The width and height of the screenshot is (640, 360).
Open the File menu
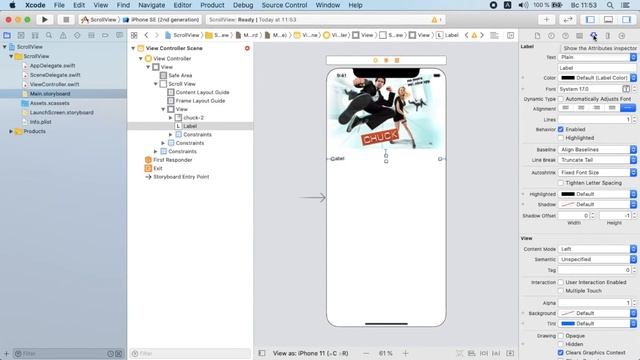pos(59,5)
